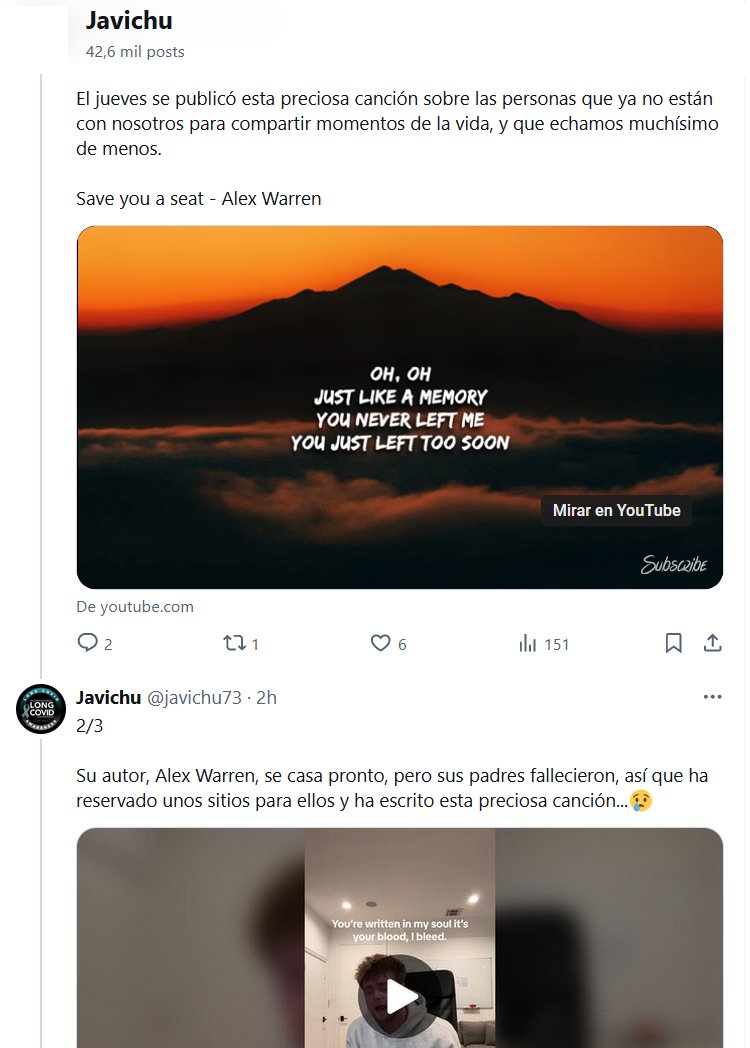Click the 42,6 mil posts count
Image resolution: width=750 pixels, height=1048 pixels.
[x=135, y=51]
